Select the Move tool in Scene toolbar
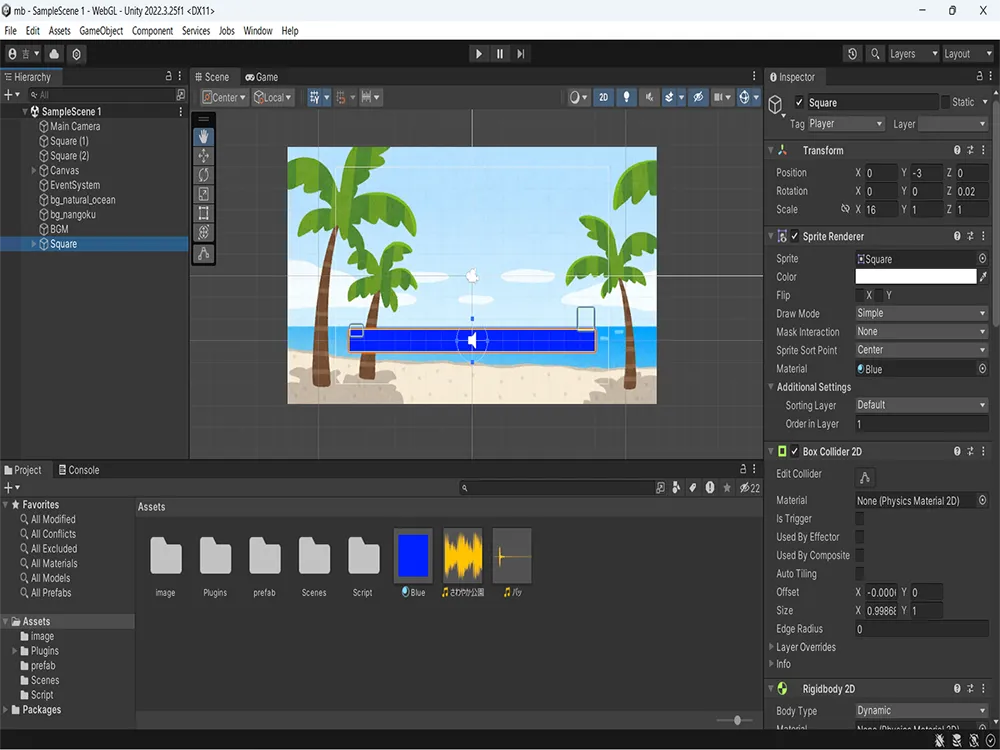 click(x=203, y=156)
